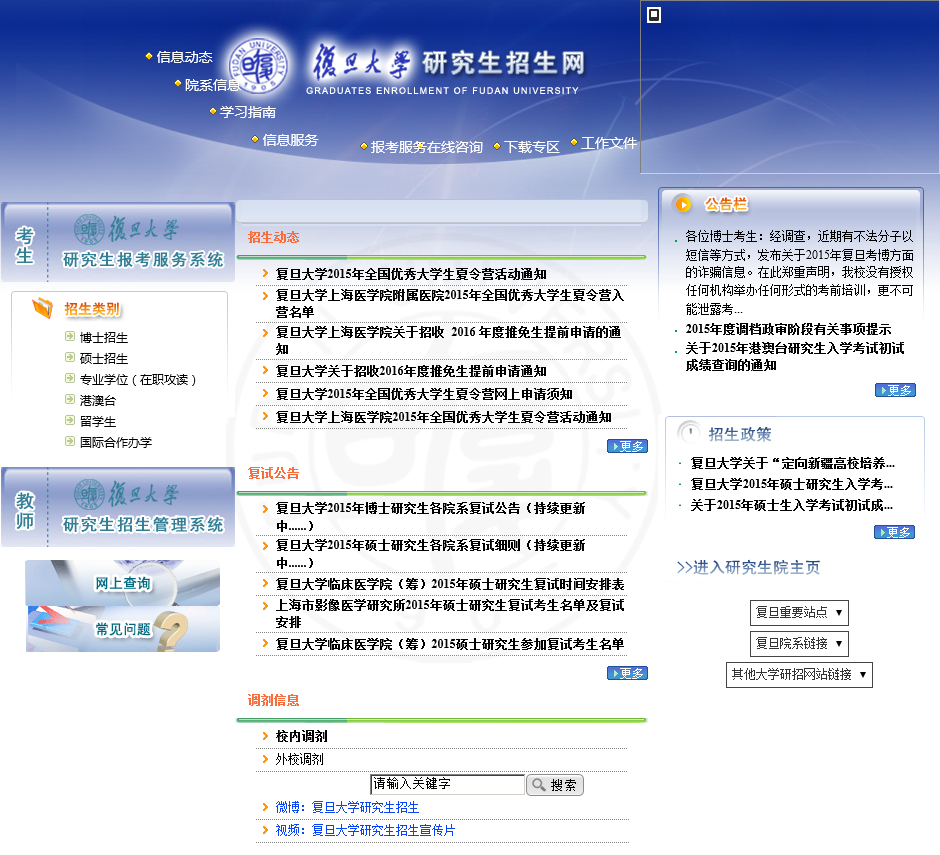This screenshot has height=855, width=940.
Task: Click the small square icon in the top-right panel
Action: pyautogui.click(x=654, y=15)
